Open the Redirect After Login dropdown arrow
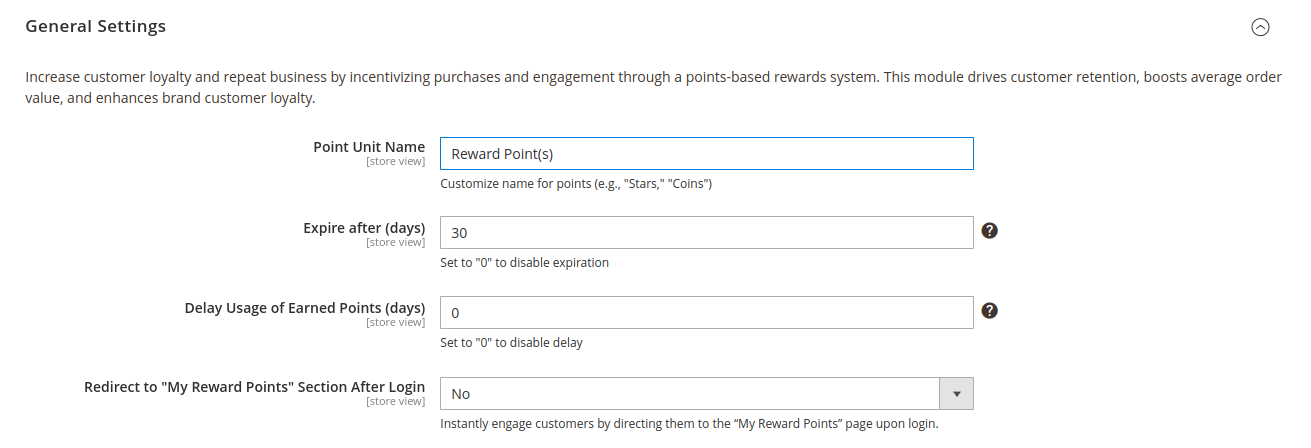 pyautogui.click(x=957, y=394)
